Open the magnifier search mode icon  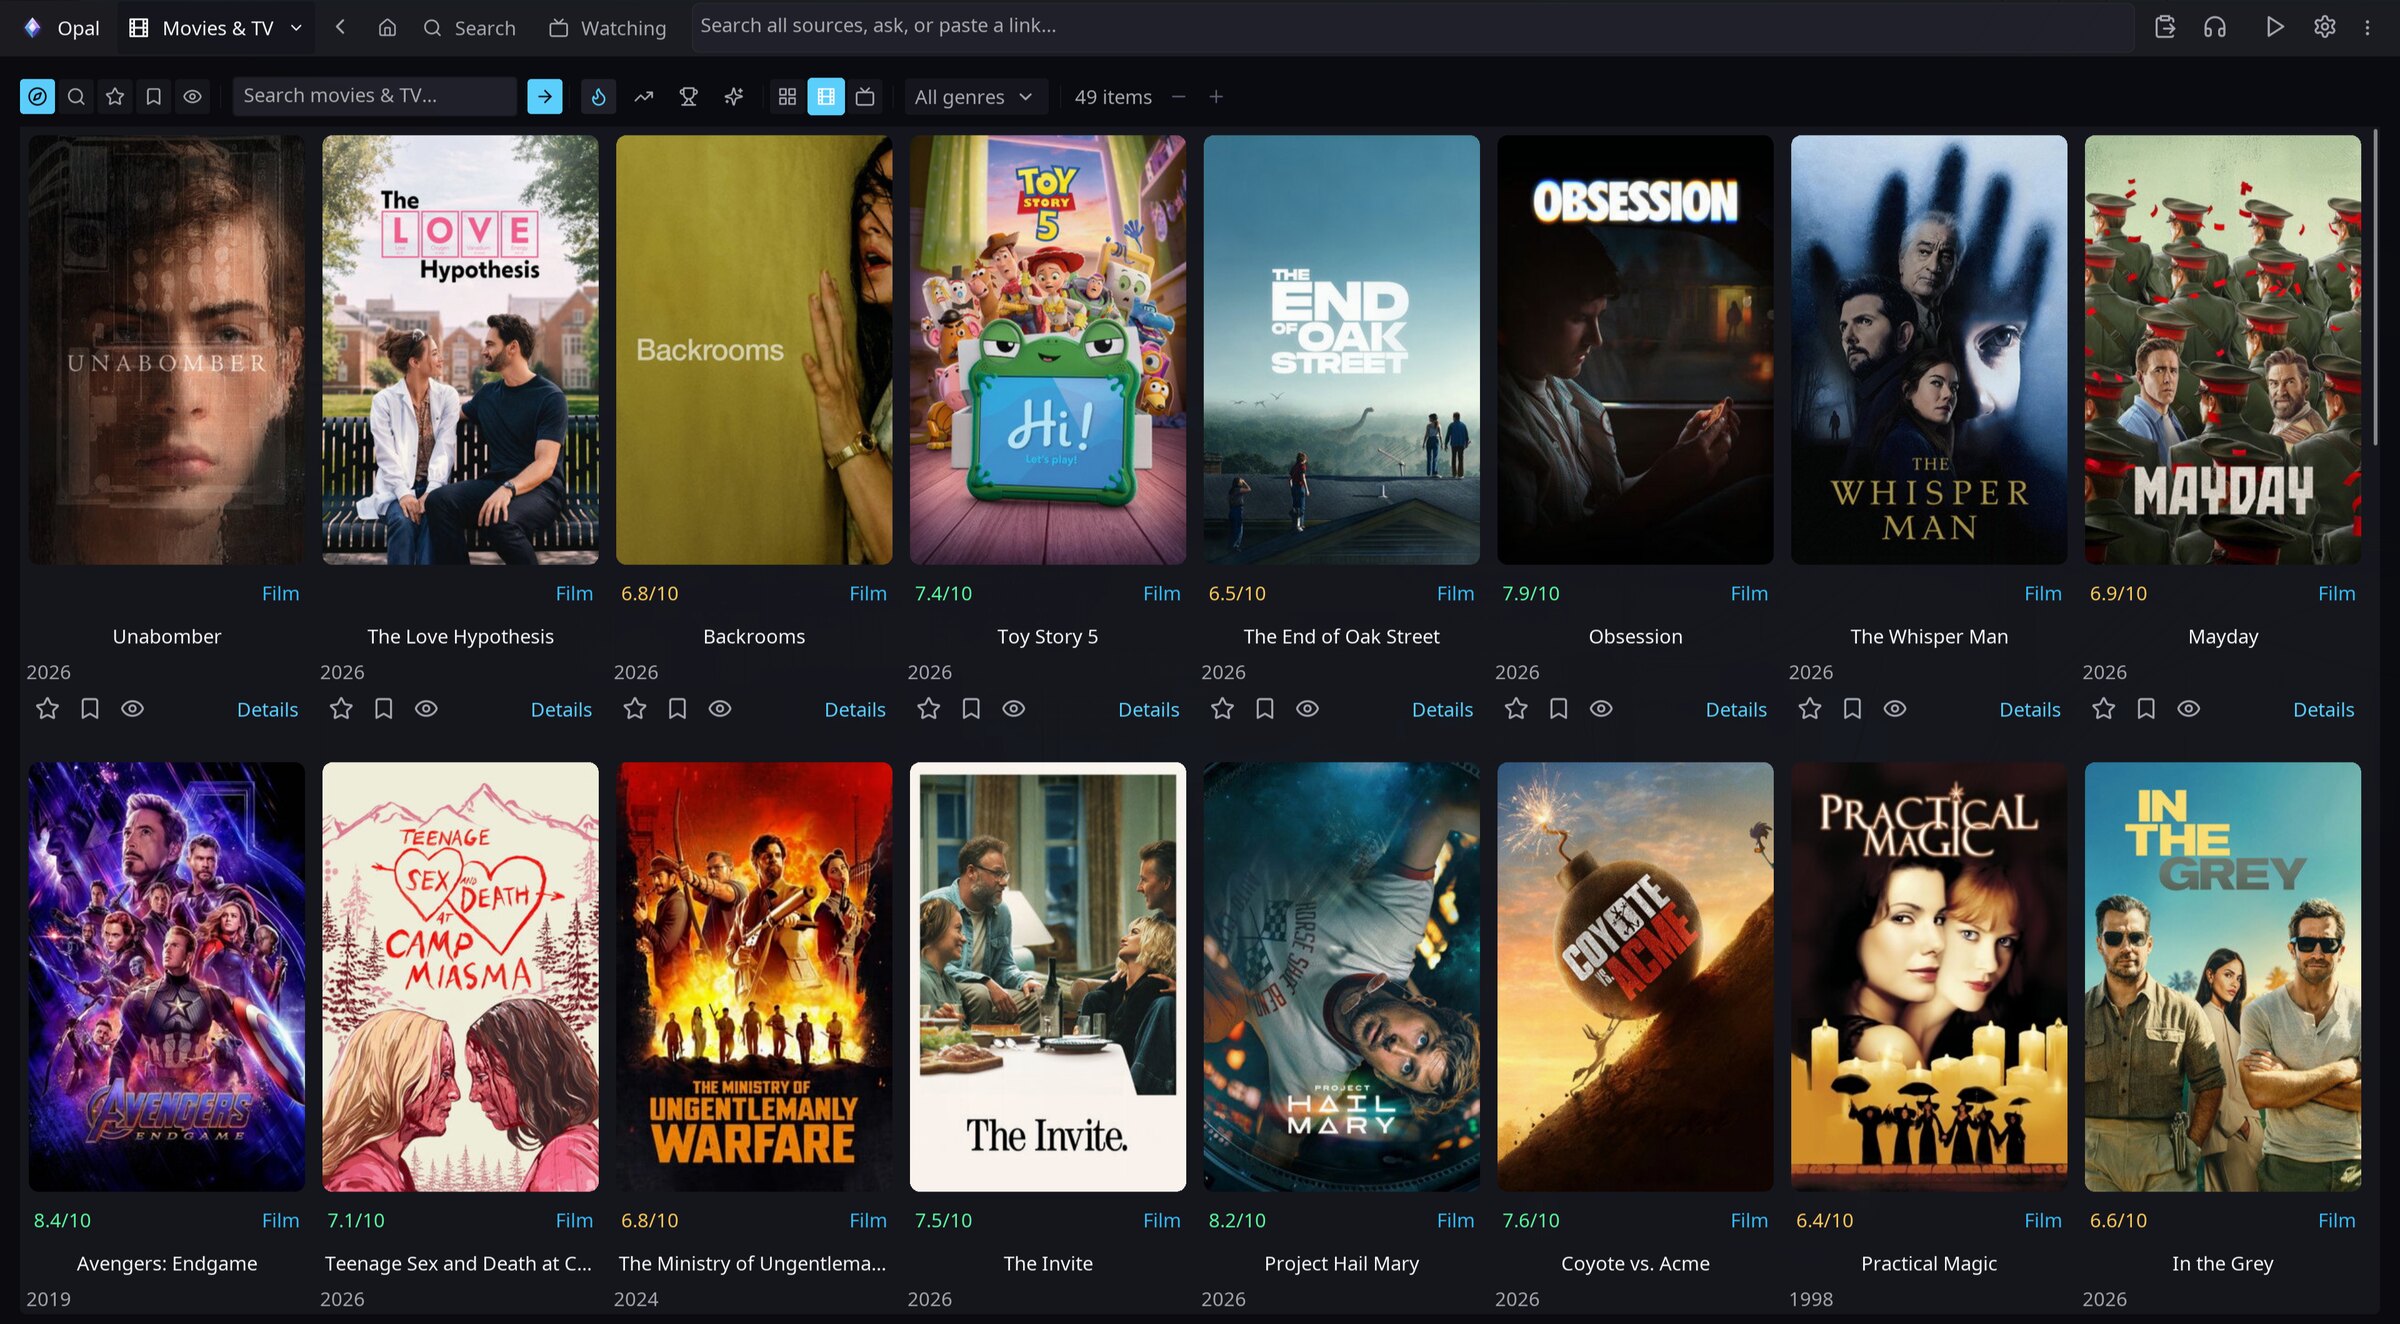(76, 96)
